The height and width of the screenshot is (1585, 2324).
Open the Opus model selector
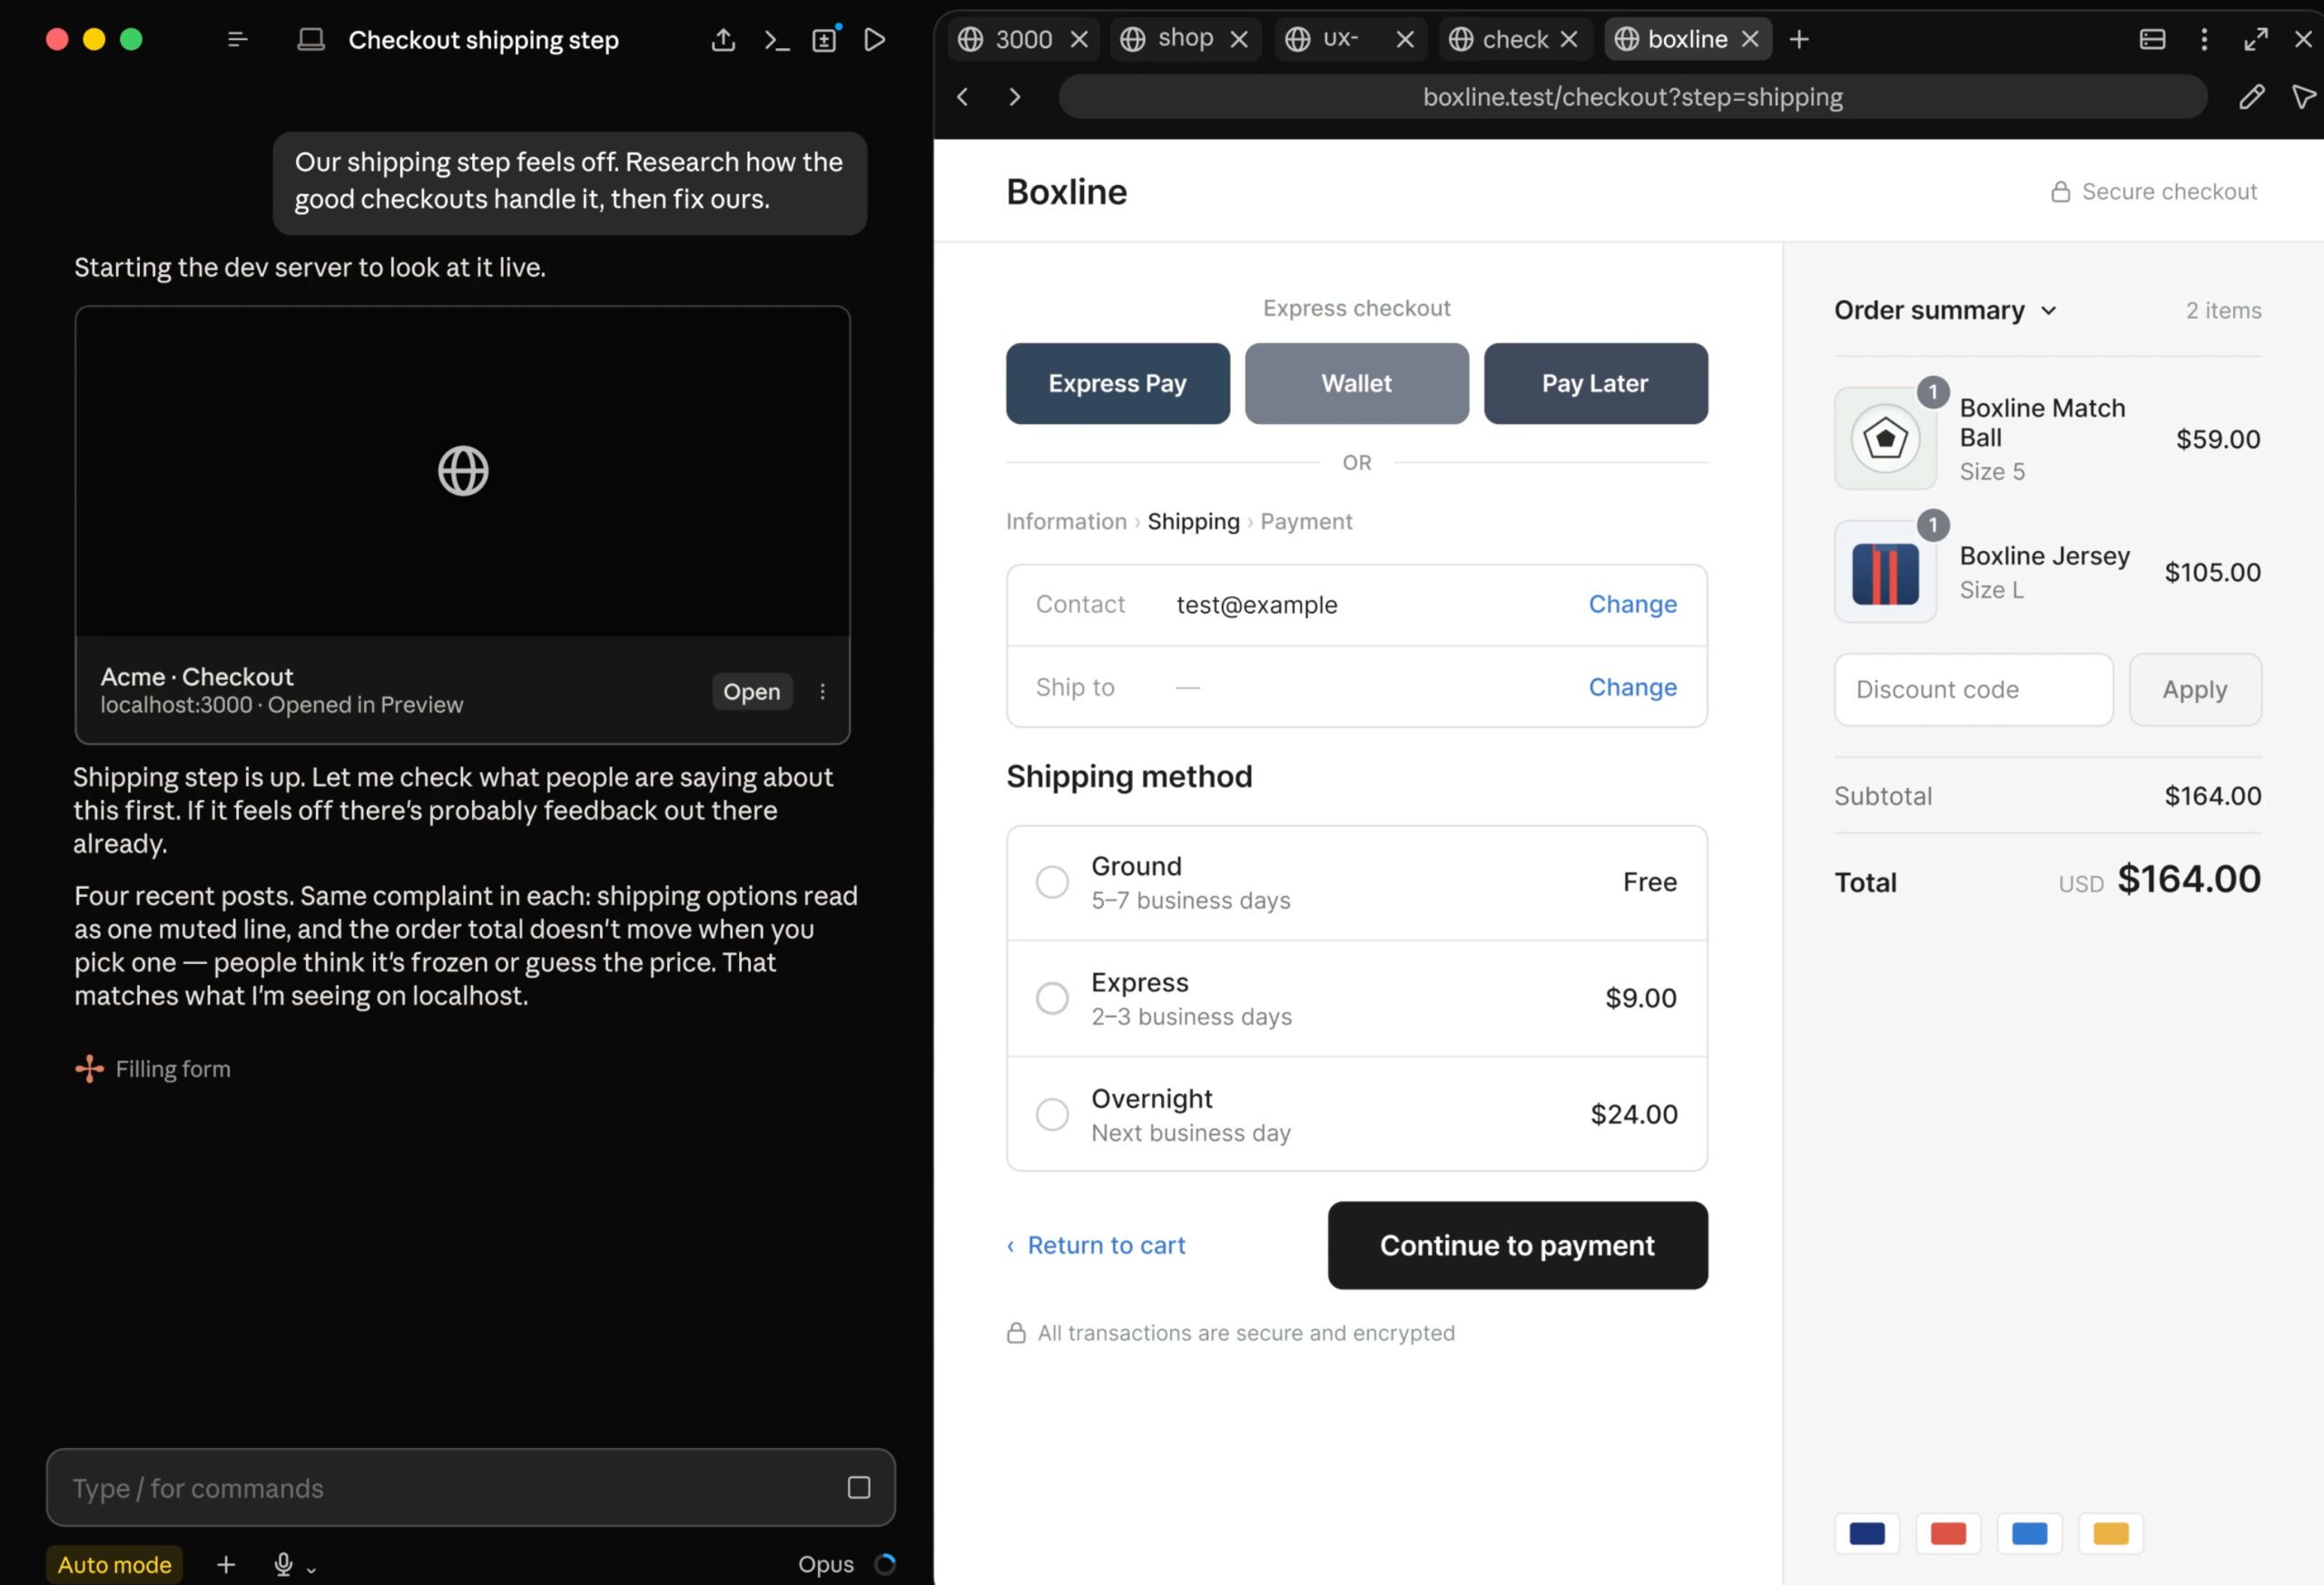[x=826, y=1564]
